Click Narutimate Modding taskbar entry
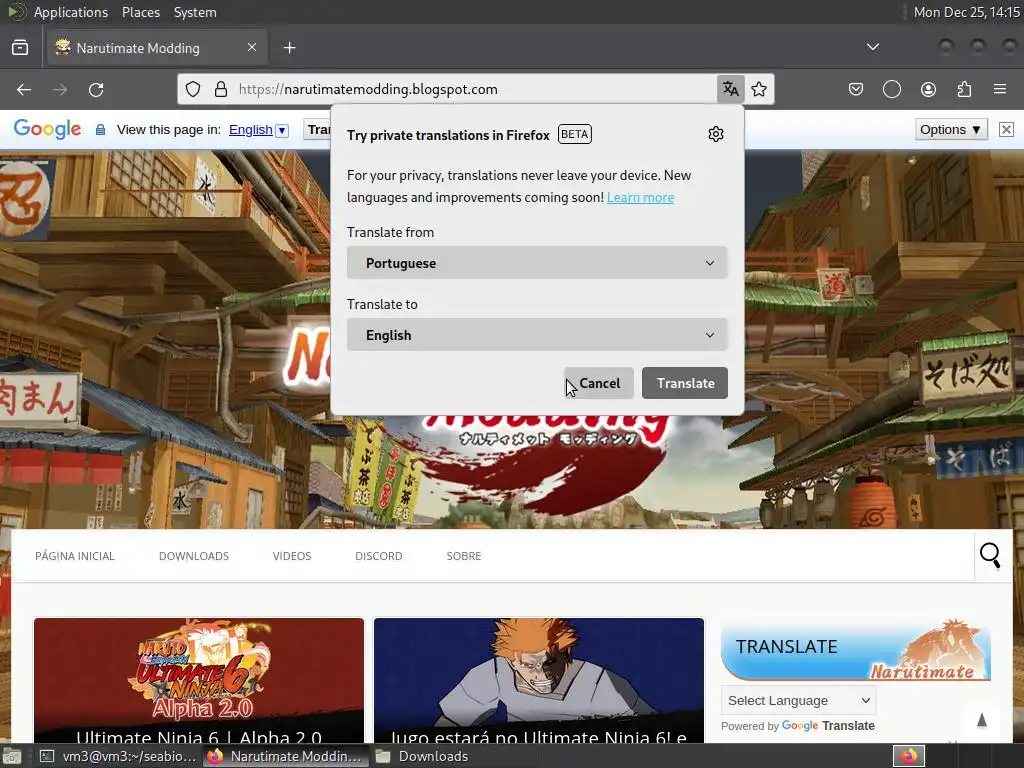 pos(285,756)
